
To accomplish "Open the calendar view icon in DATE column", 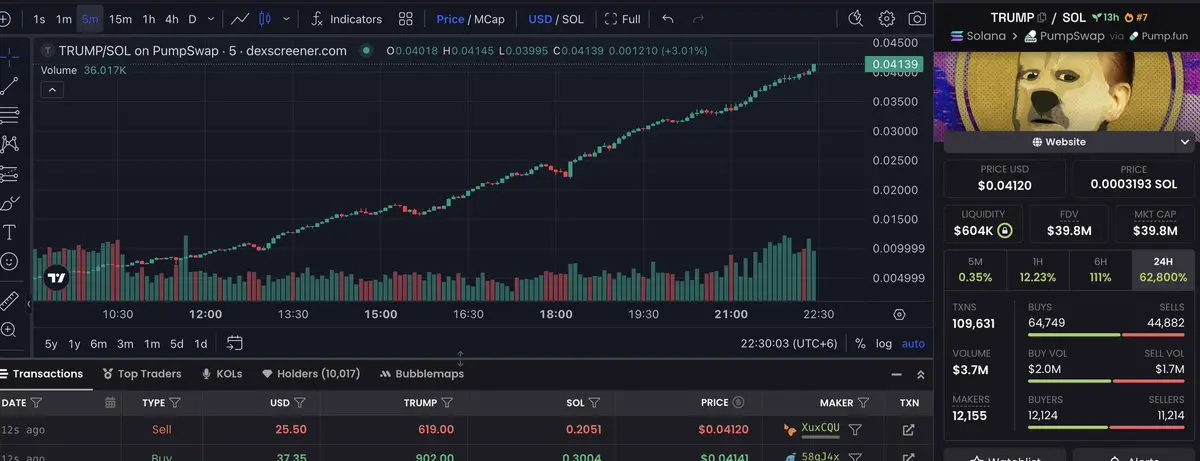I will 110,403.
